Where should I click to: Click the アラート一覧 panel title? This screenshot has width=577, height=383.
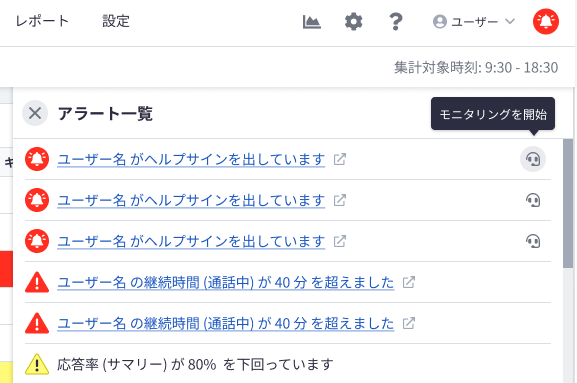[x=105, y=113]
